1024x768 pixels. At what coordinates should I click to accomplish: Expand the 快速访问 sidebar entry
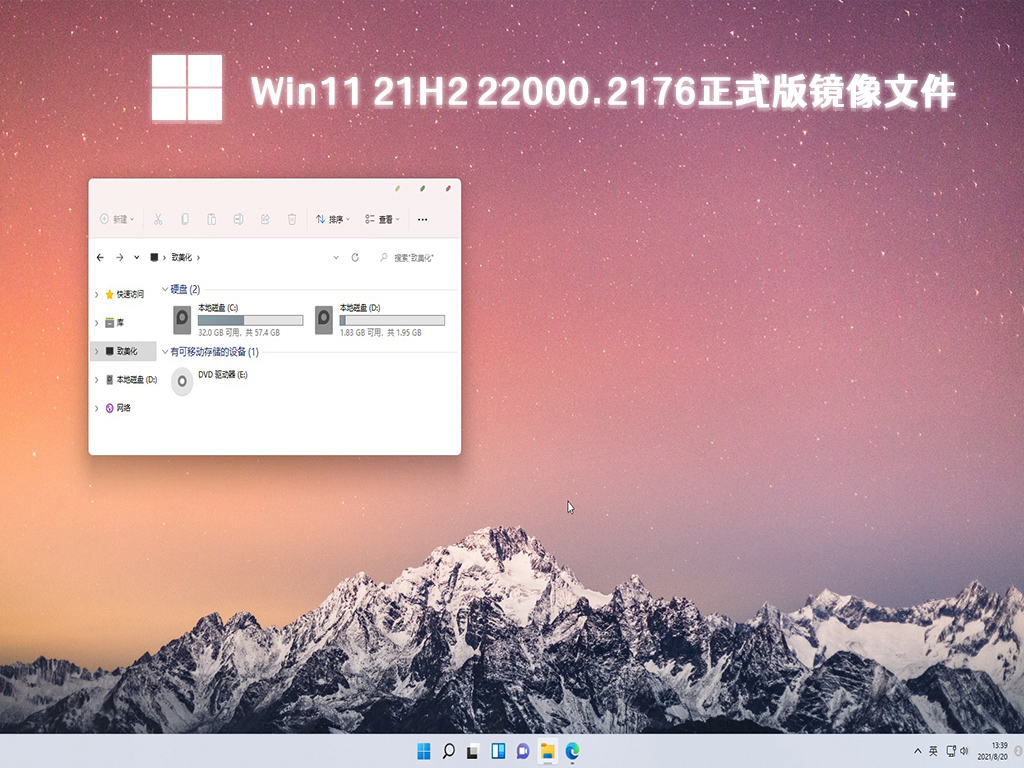(95, 295)
